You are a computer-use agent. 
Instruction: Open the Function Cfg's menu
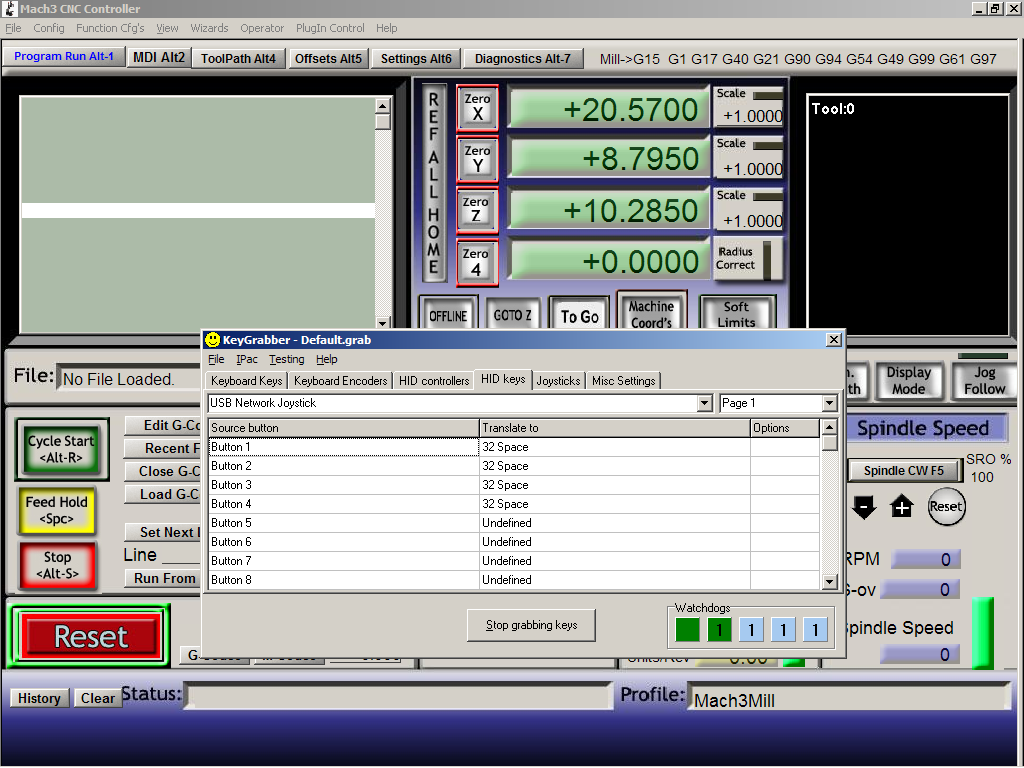tap(110, 28)
